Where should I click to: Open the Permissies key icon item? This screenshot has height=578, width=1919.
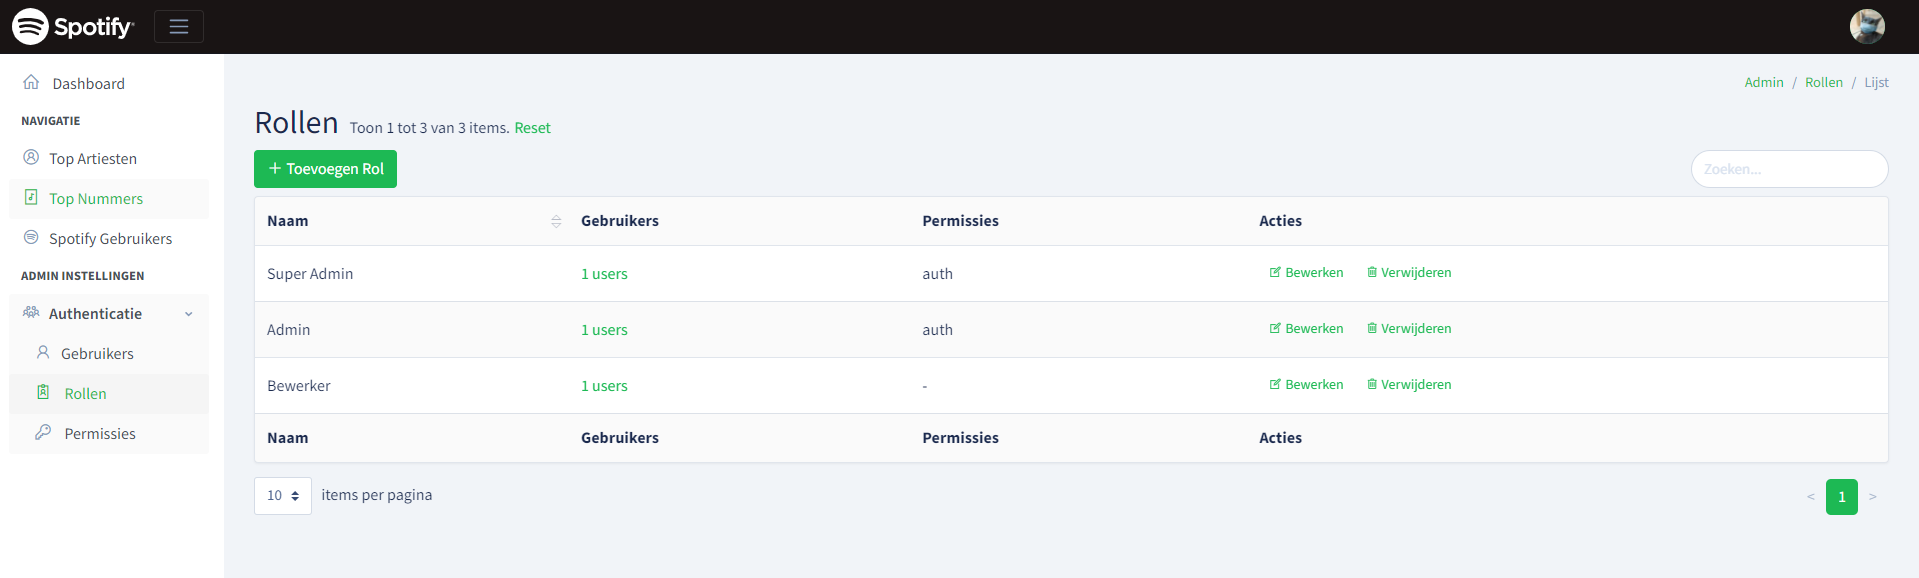point(43,433)
